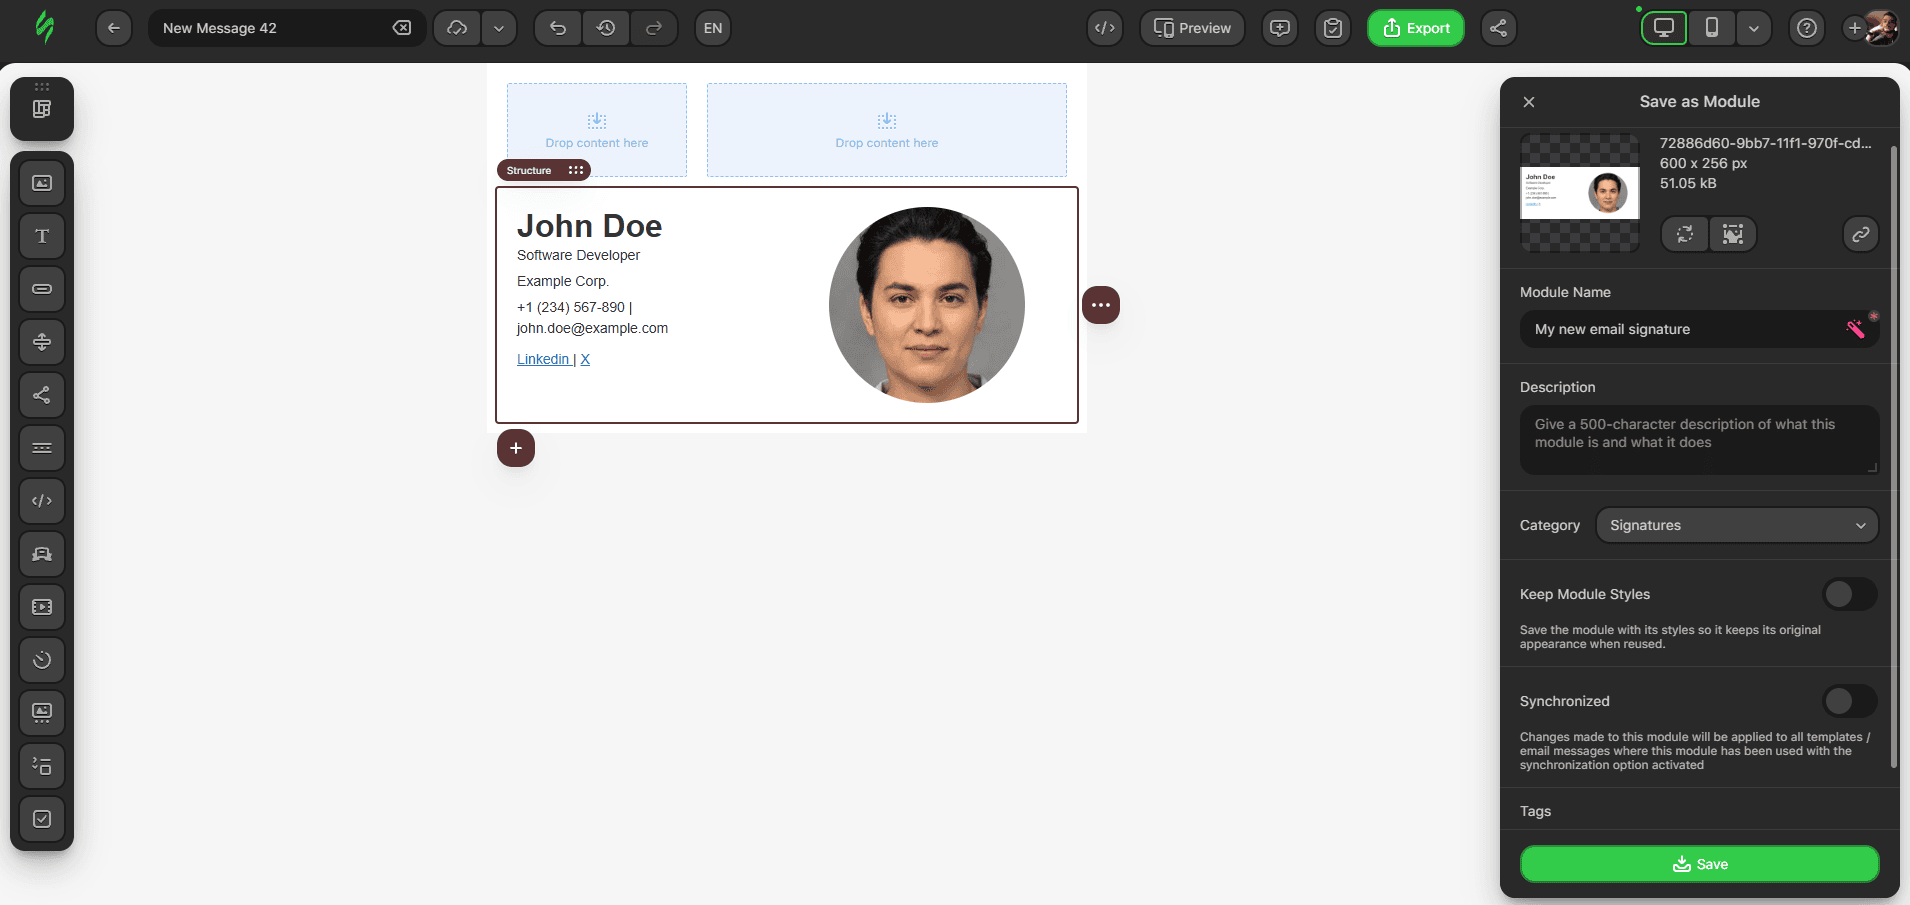Image resolution: width=1910 pixels, height=905 pixels.
Task: Switch to mobile view mode
Action: 1712,28
